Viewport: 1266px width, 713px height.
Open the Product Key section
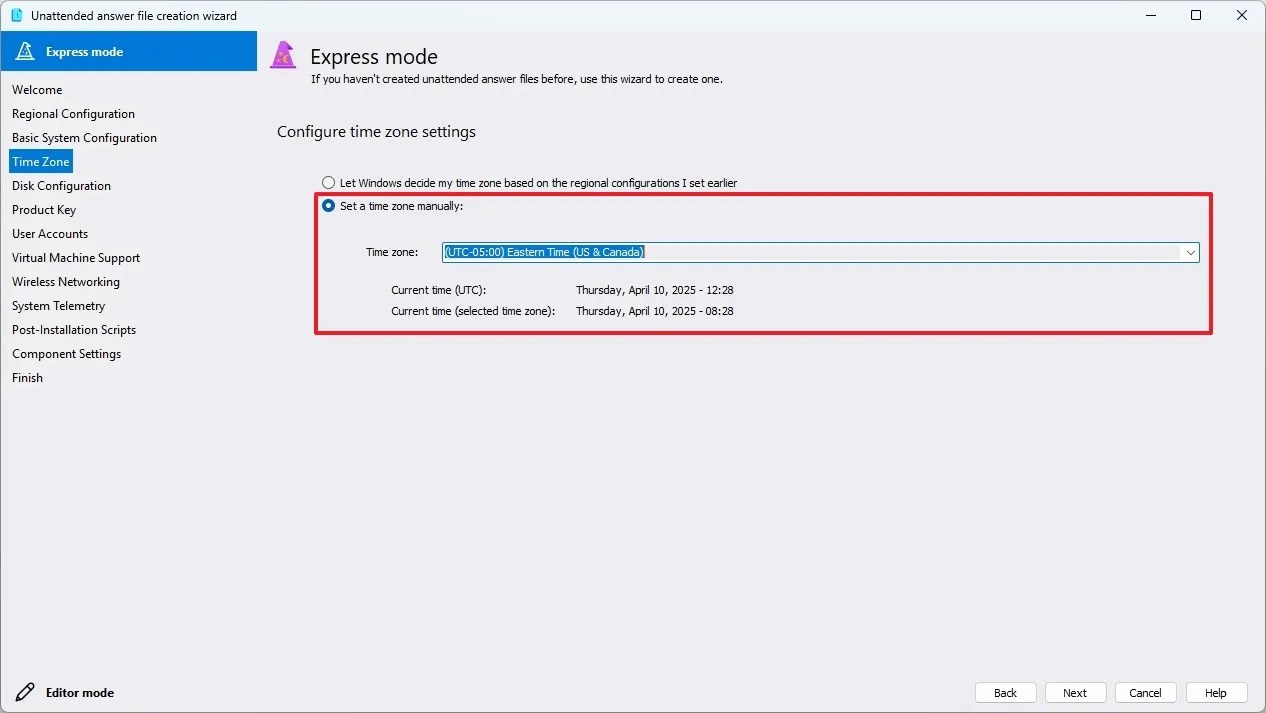pyautogui.click(x=44, y=210)
